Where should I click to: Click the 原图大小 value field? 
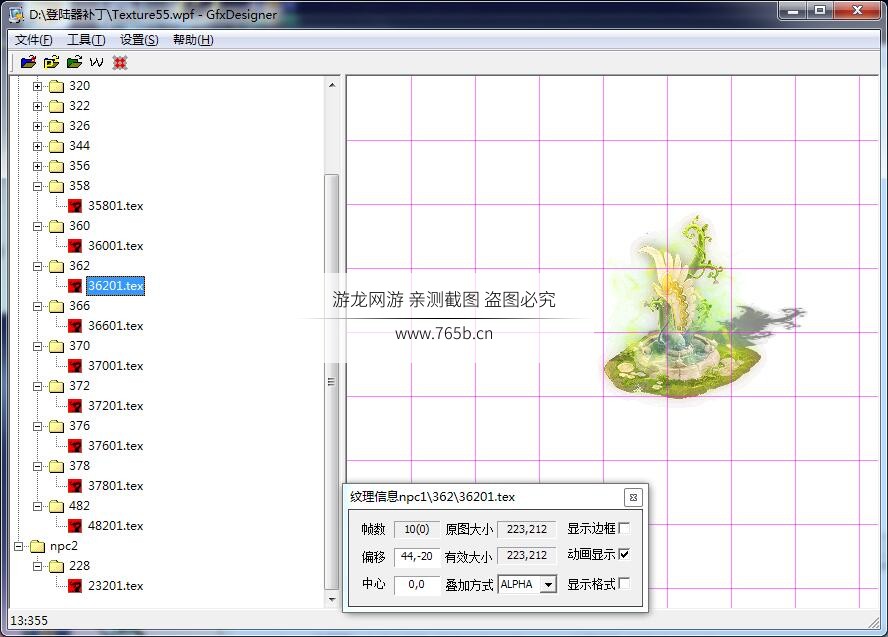click(x=527, y=529)
